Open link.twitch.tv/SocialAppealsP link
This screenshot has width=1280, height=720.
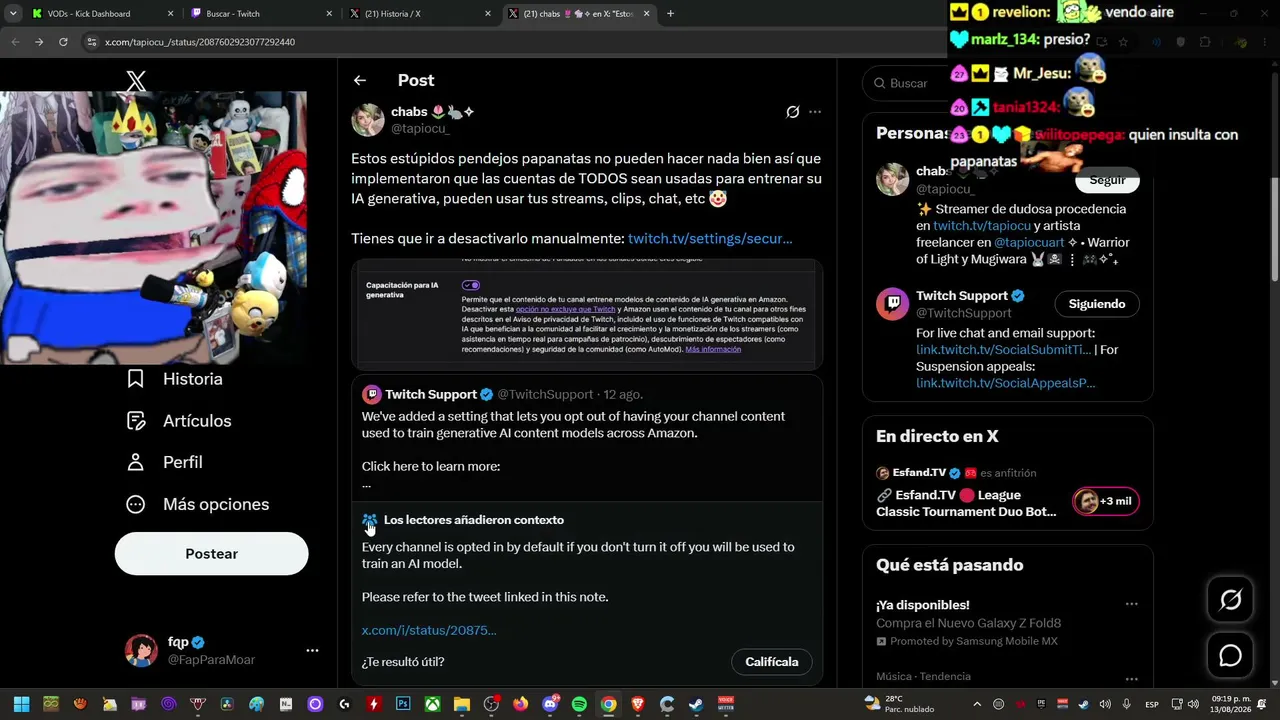point(1005,383)
